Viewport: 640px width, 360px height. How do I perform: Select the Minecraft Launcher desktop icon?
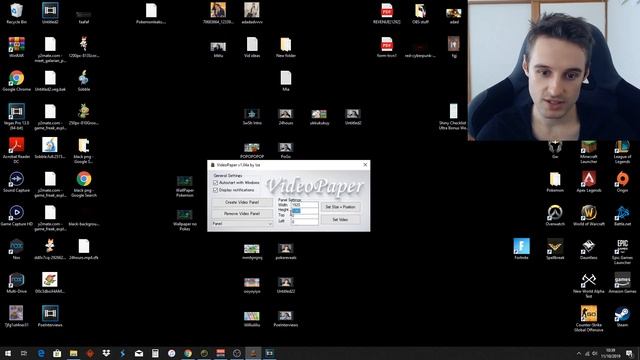589,152
